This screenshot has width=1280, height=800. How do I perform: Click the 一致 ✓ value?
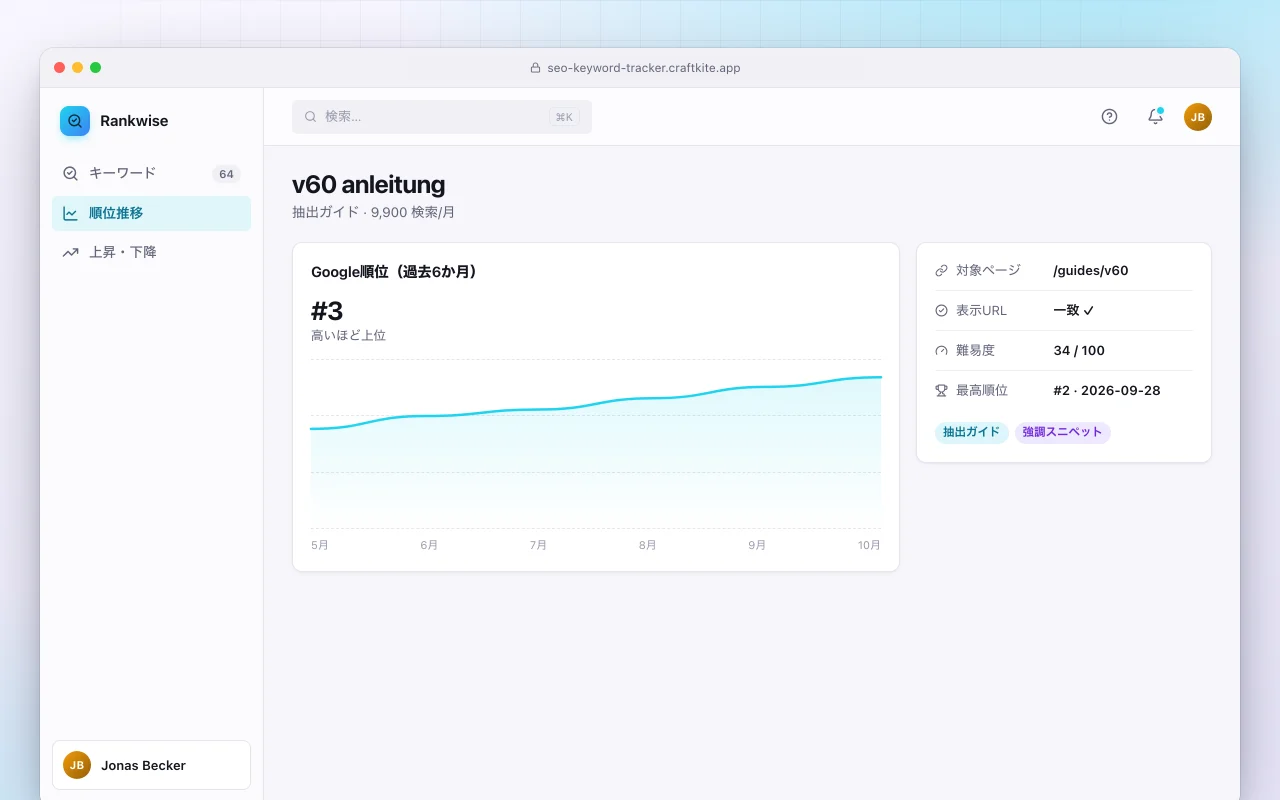click(1074, 310)
